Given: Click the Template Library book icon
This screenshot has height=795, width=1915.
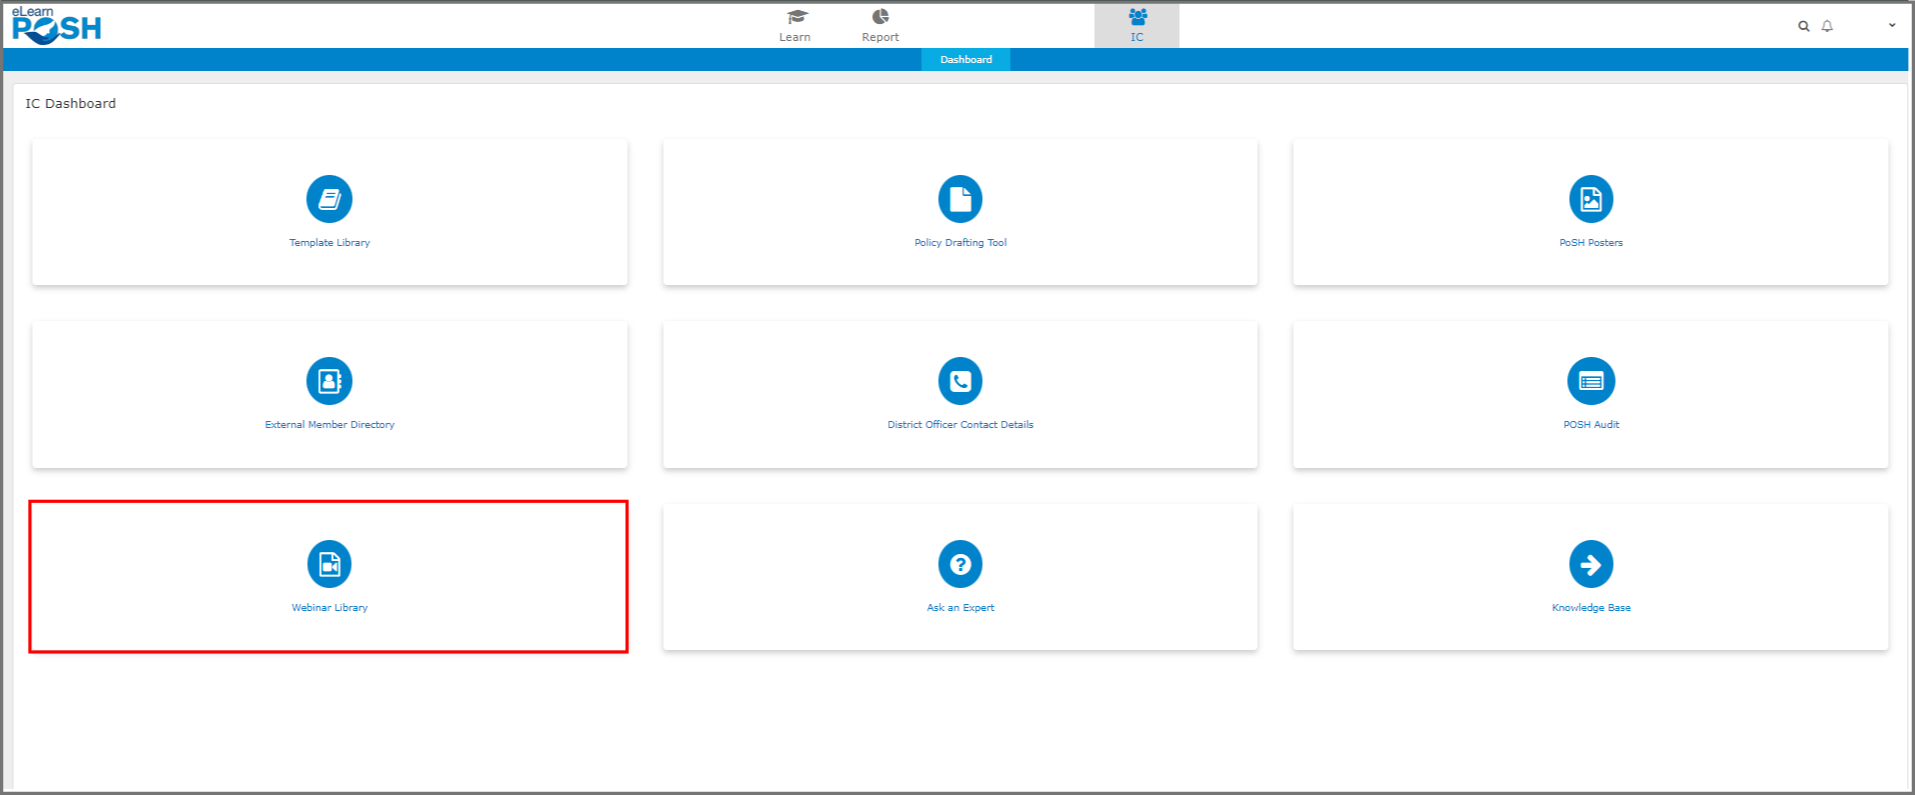Looking at the screenshot, I should (329, 199).
